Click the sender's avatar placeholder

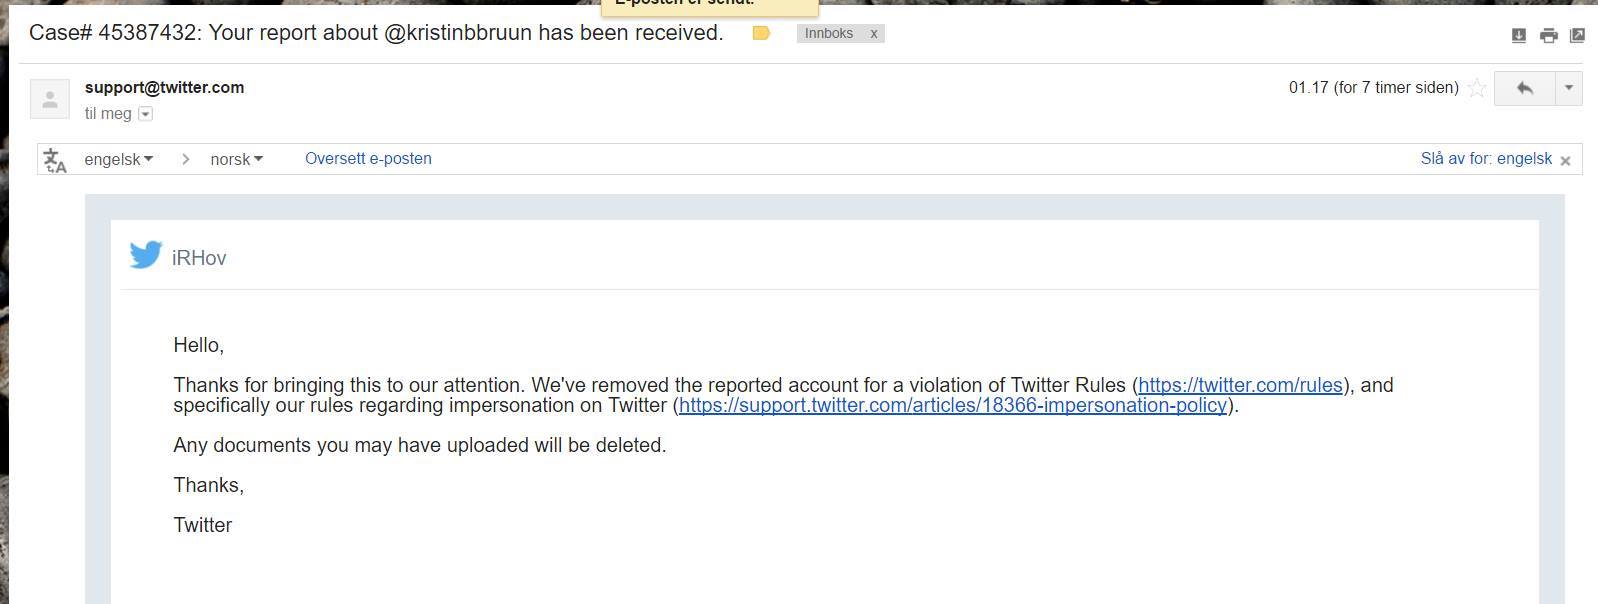point(50,98)
